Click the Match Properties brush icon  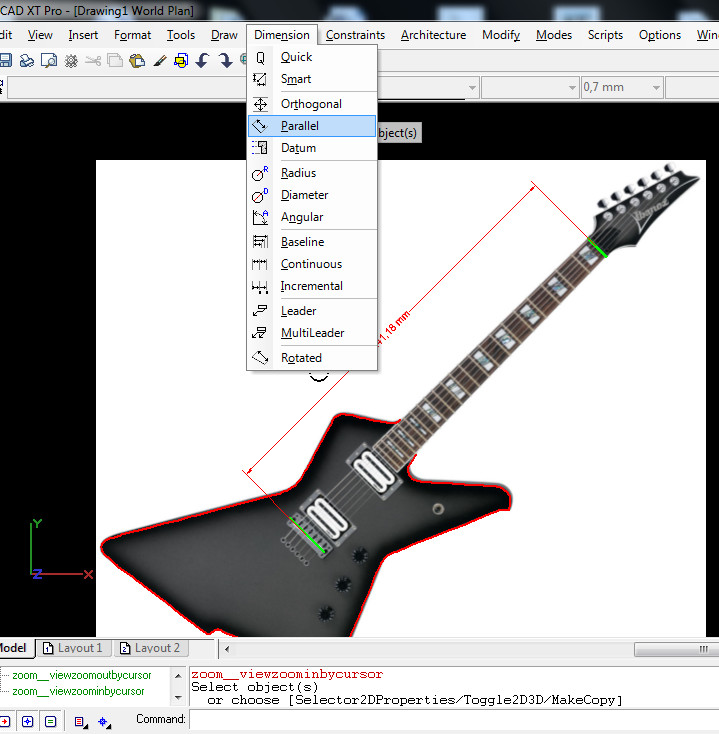159,60
